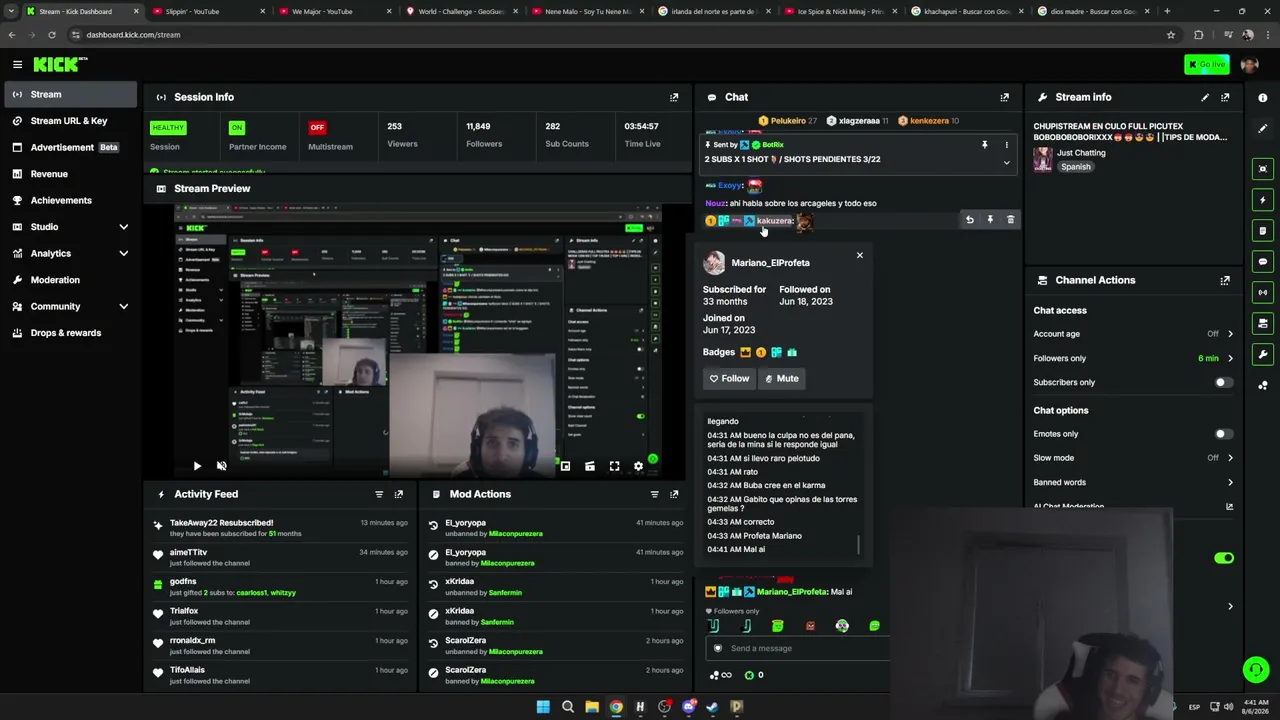This screenshot has width=1280, height=720.
Task: Collapse the pinned message chevron
Action: click(x=1007, y=163)
